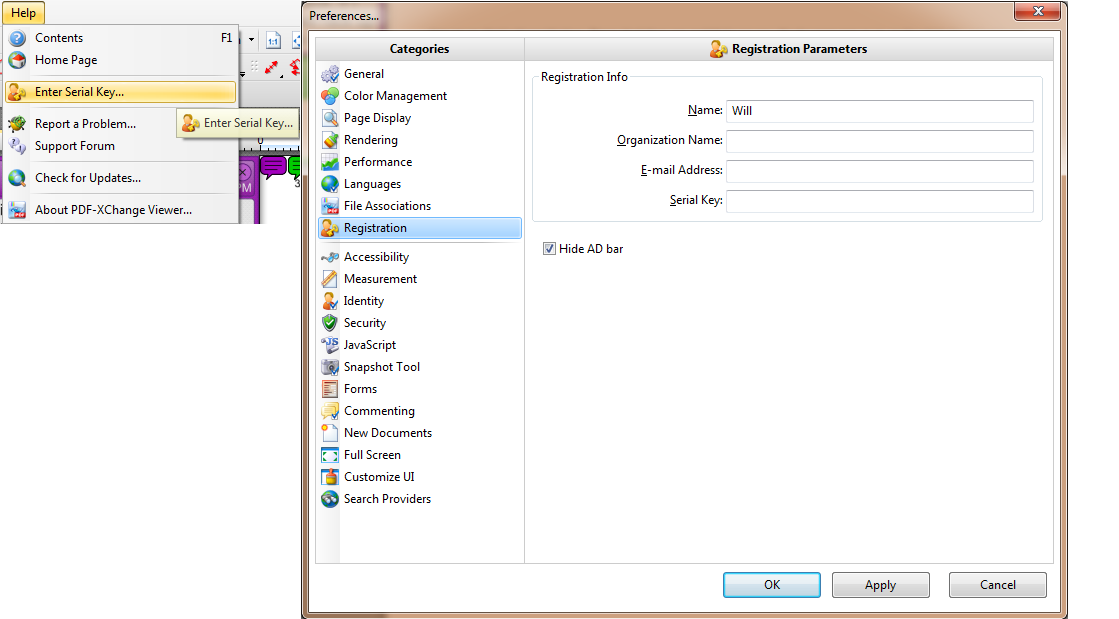Choose Commenting in Categories list

click(379, 411)
